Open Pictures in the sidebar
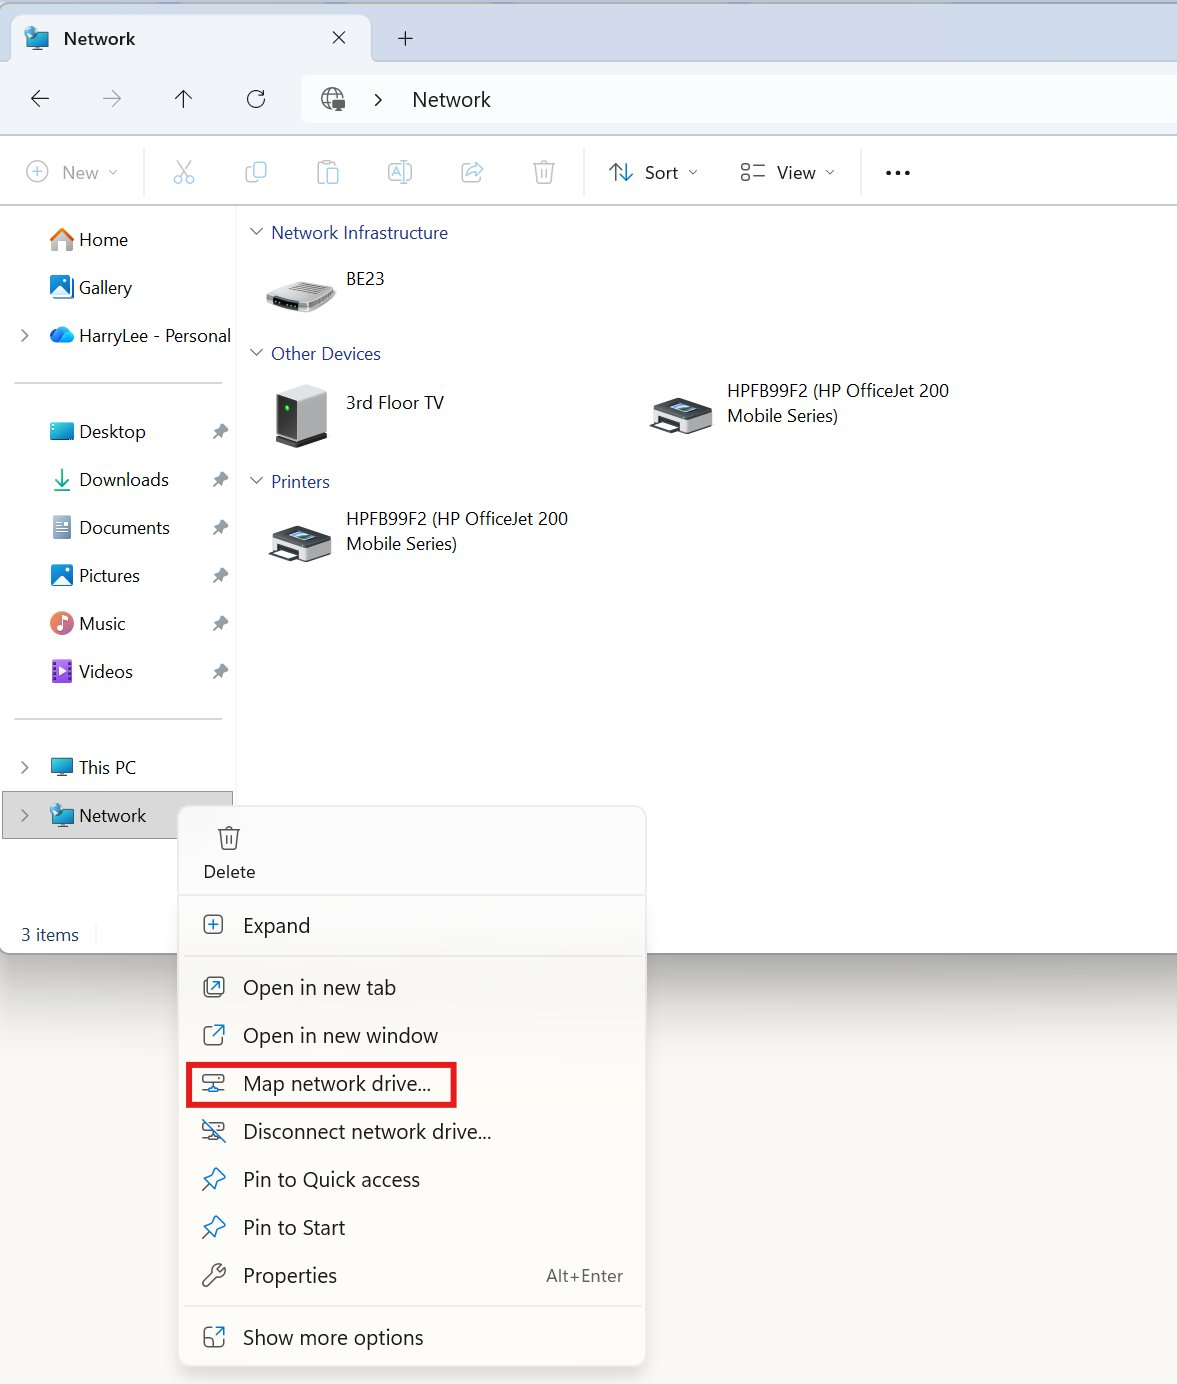The width and height of the screenshot is (1177, 1384). coord(95,576)
